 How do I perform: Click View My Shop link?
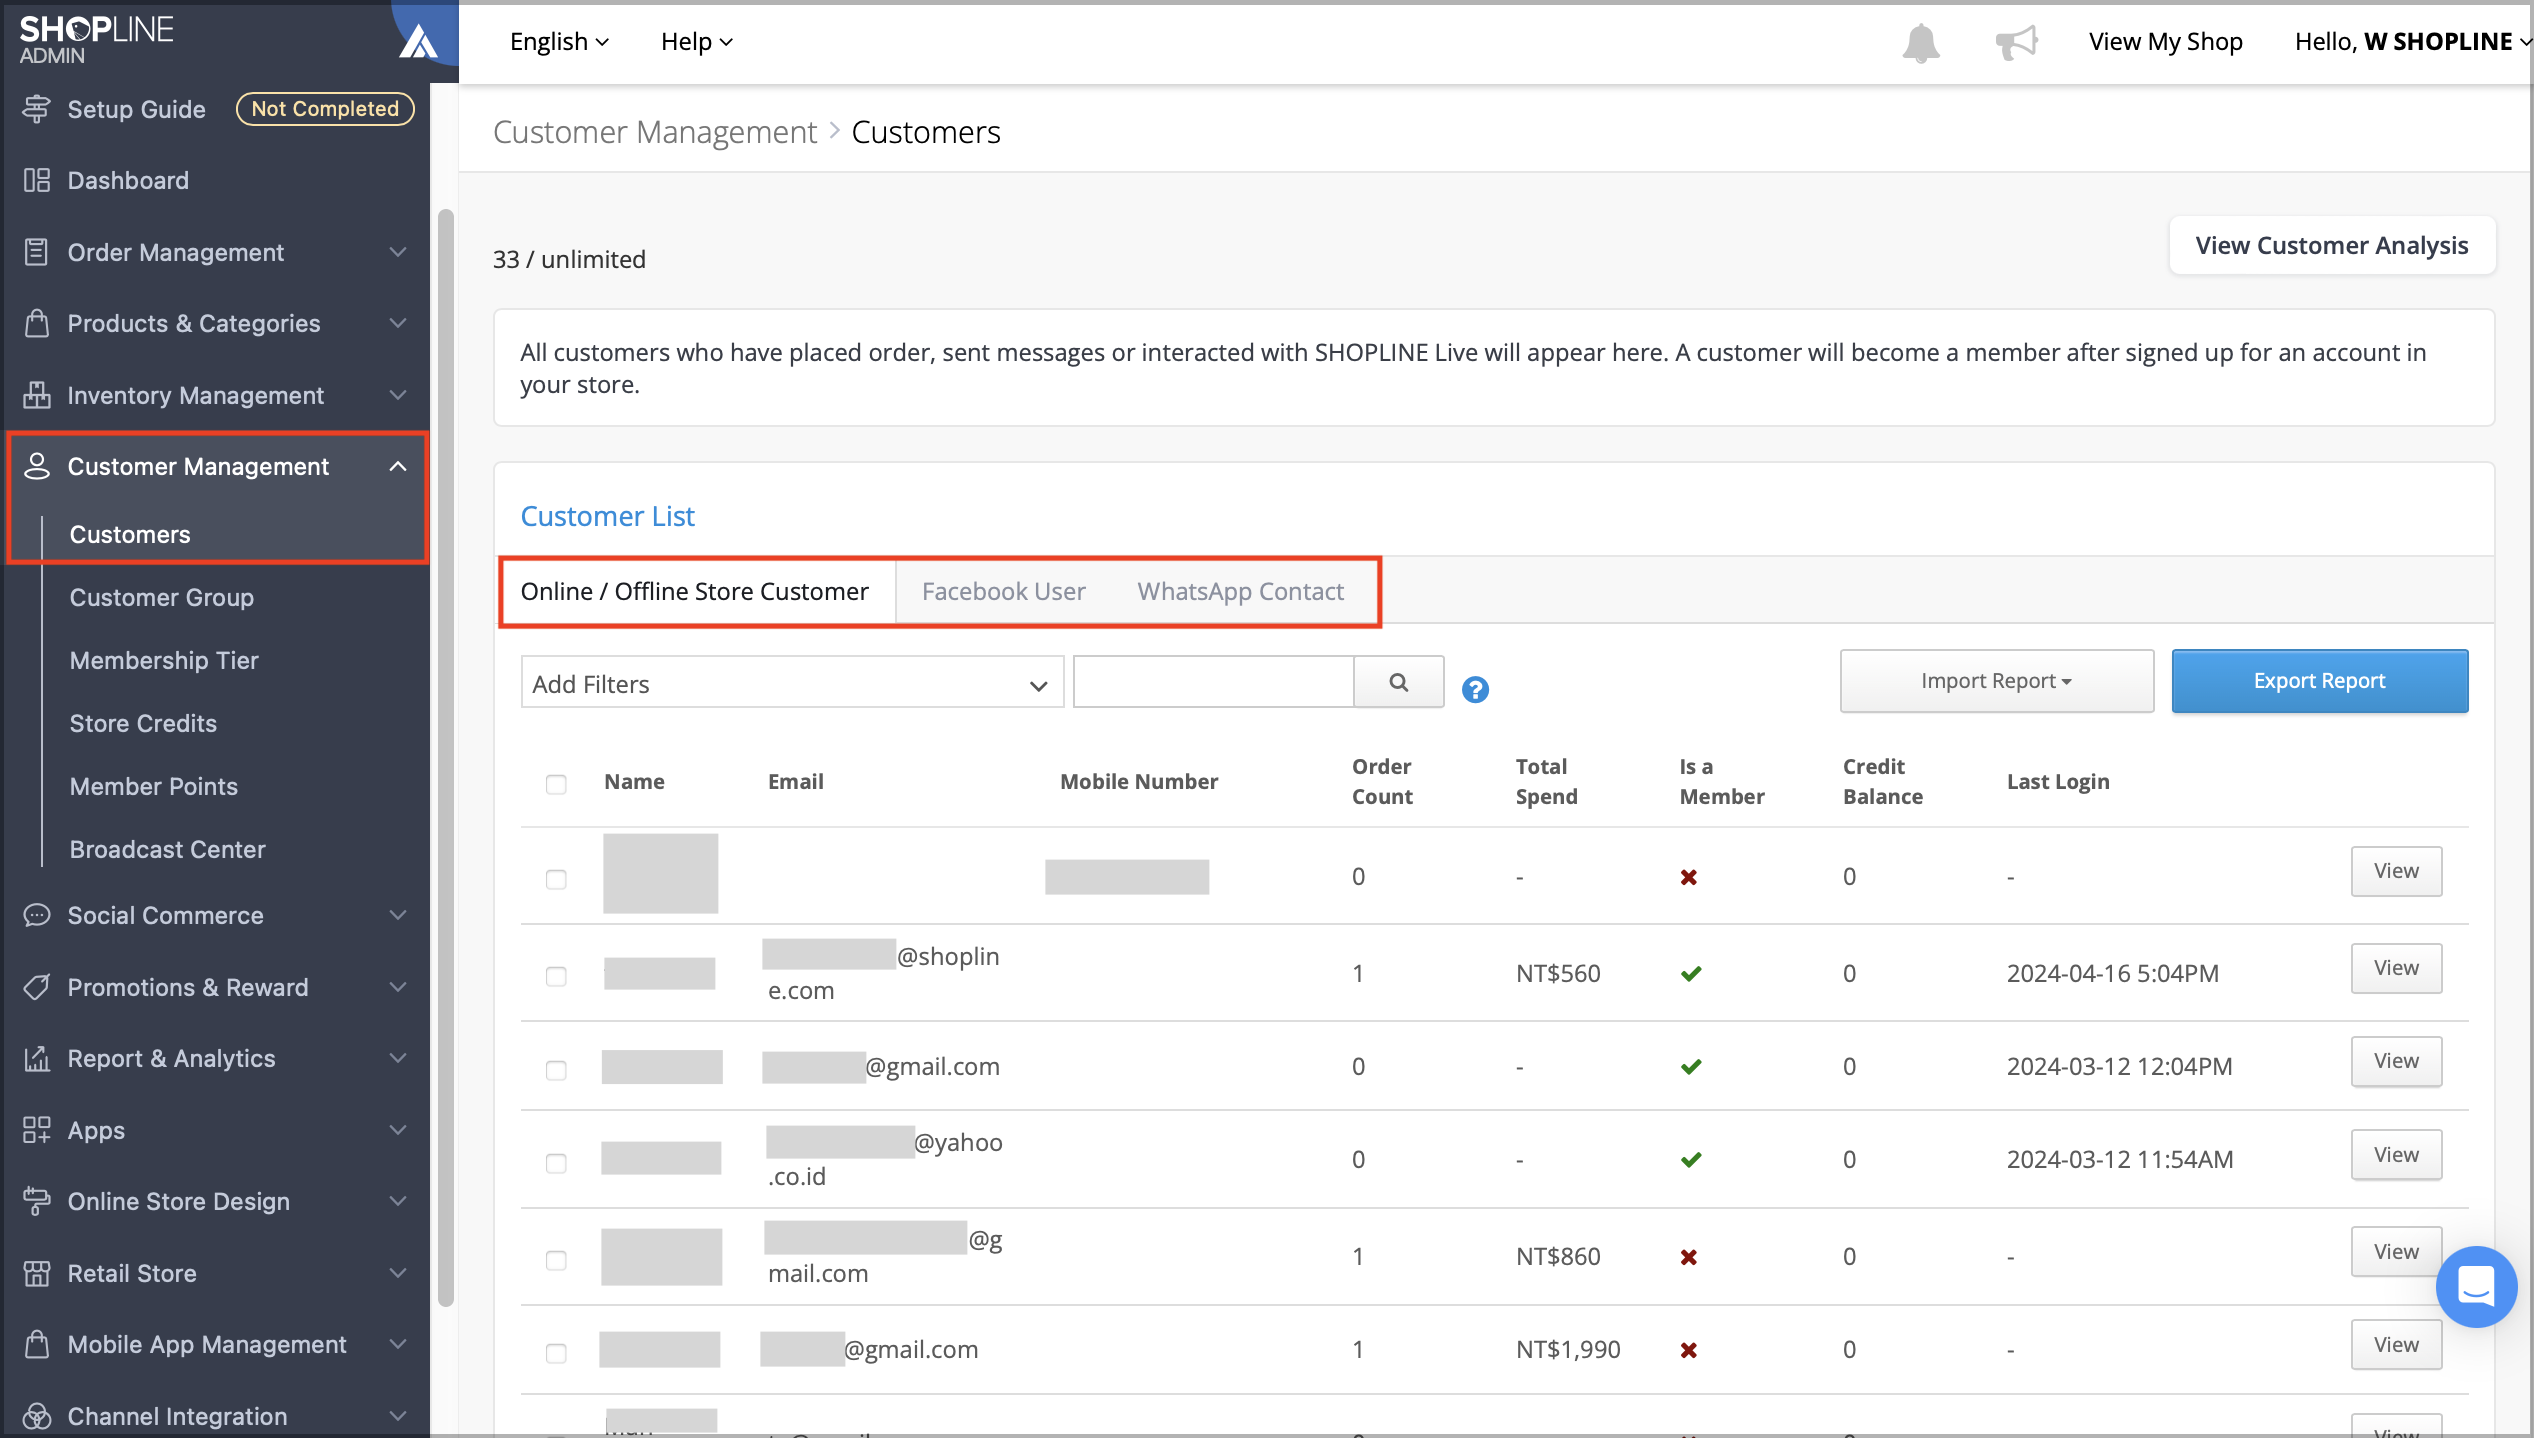pos(2165,41)
